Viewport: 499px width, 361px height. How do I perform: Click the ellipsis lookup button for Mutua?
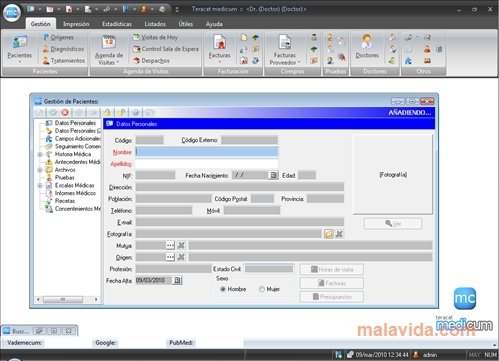pos(170,246)
